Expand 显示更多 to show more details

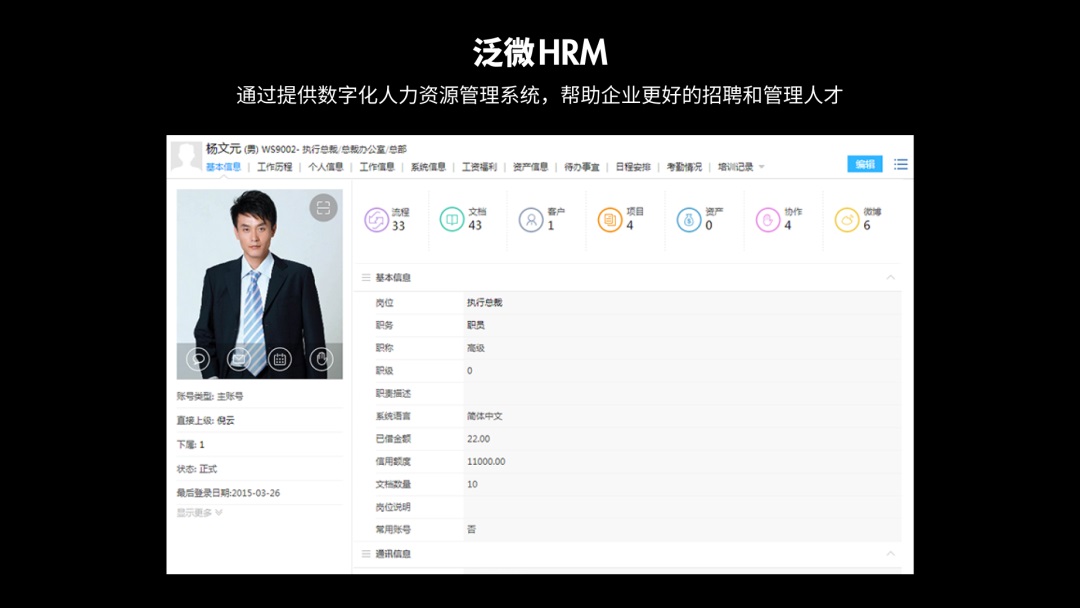pyautogui.click(x=199, y=513)
